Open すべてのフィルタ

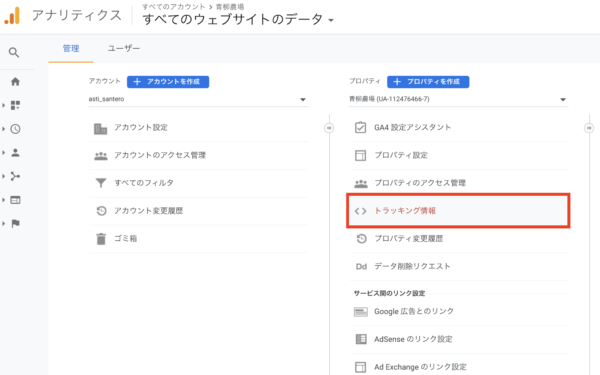[x=199, y=183]
